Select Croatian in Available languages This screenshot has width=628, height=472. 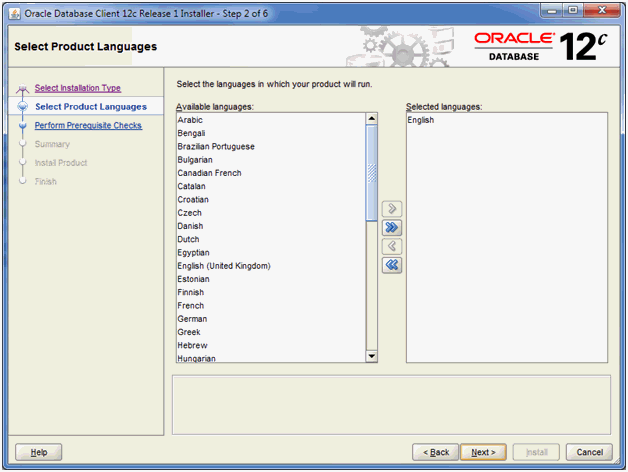(x=271, y=199)
